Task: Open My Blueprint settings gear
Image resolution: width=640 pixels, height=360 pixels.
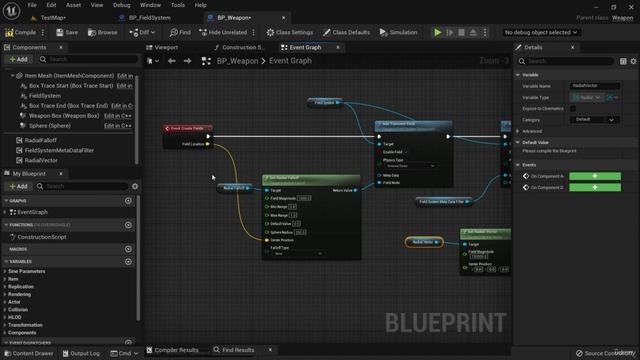Action: coord(135,186)
